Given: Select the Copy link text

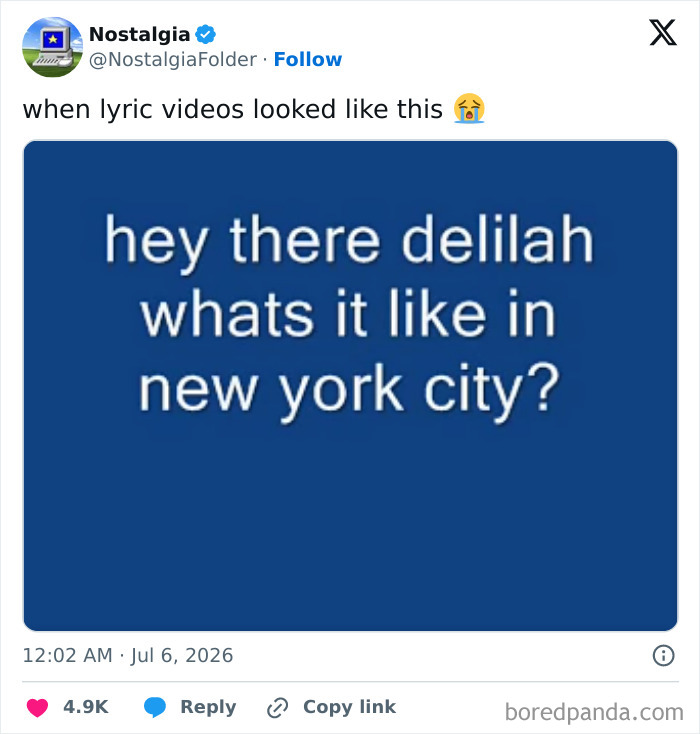Looking at the screenshot, I should click(x=349, y=707).
